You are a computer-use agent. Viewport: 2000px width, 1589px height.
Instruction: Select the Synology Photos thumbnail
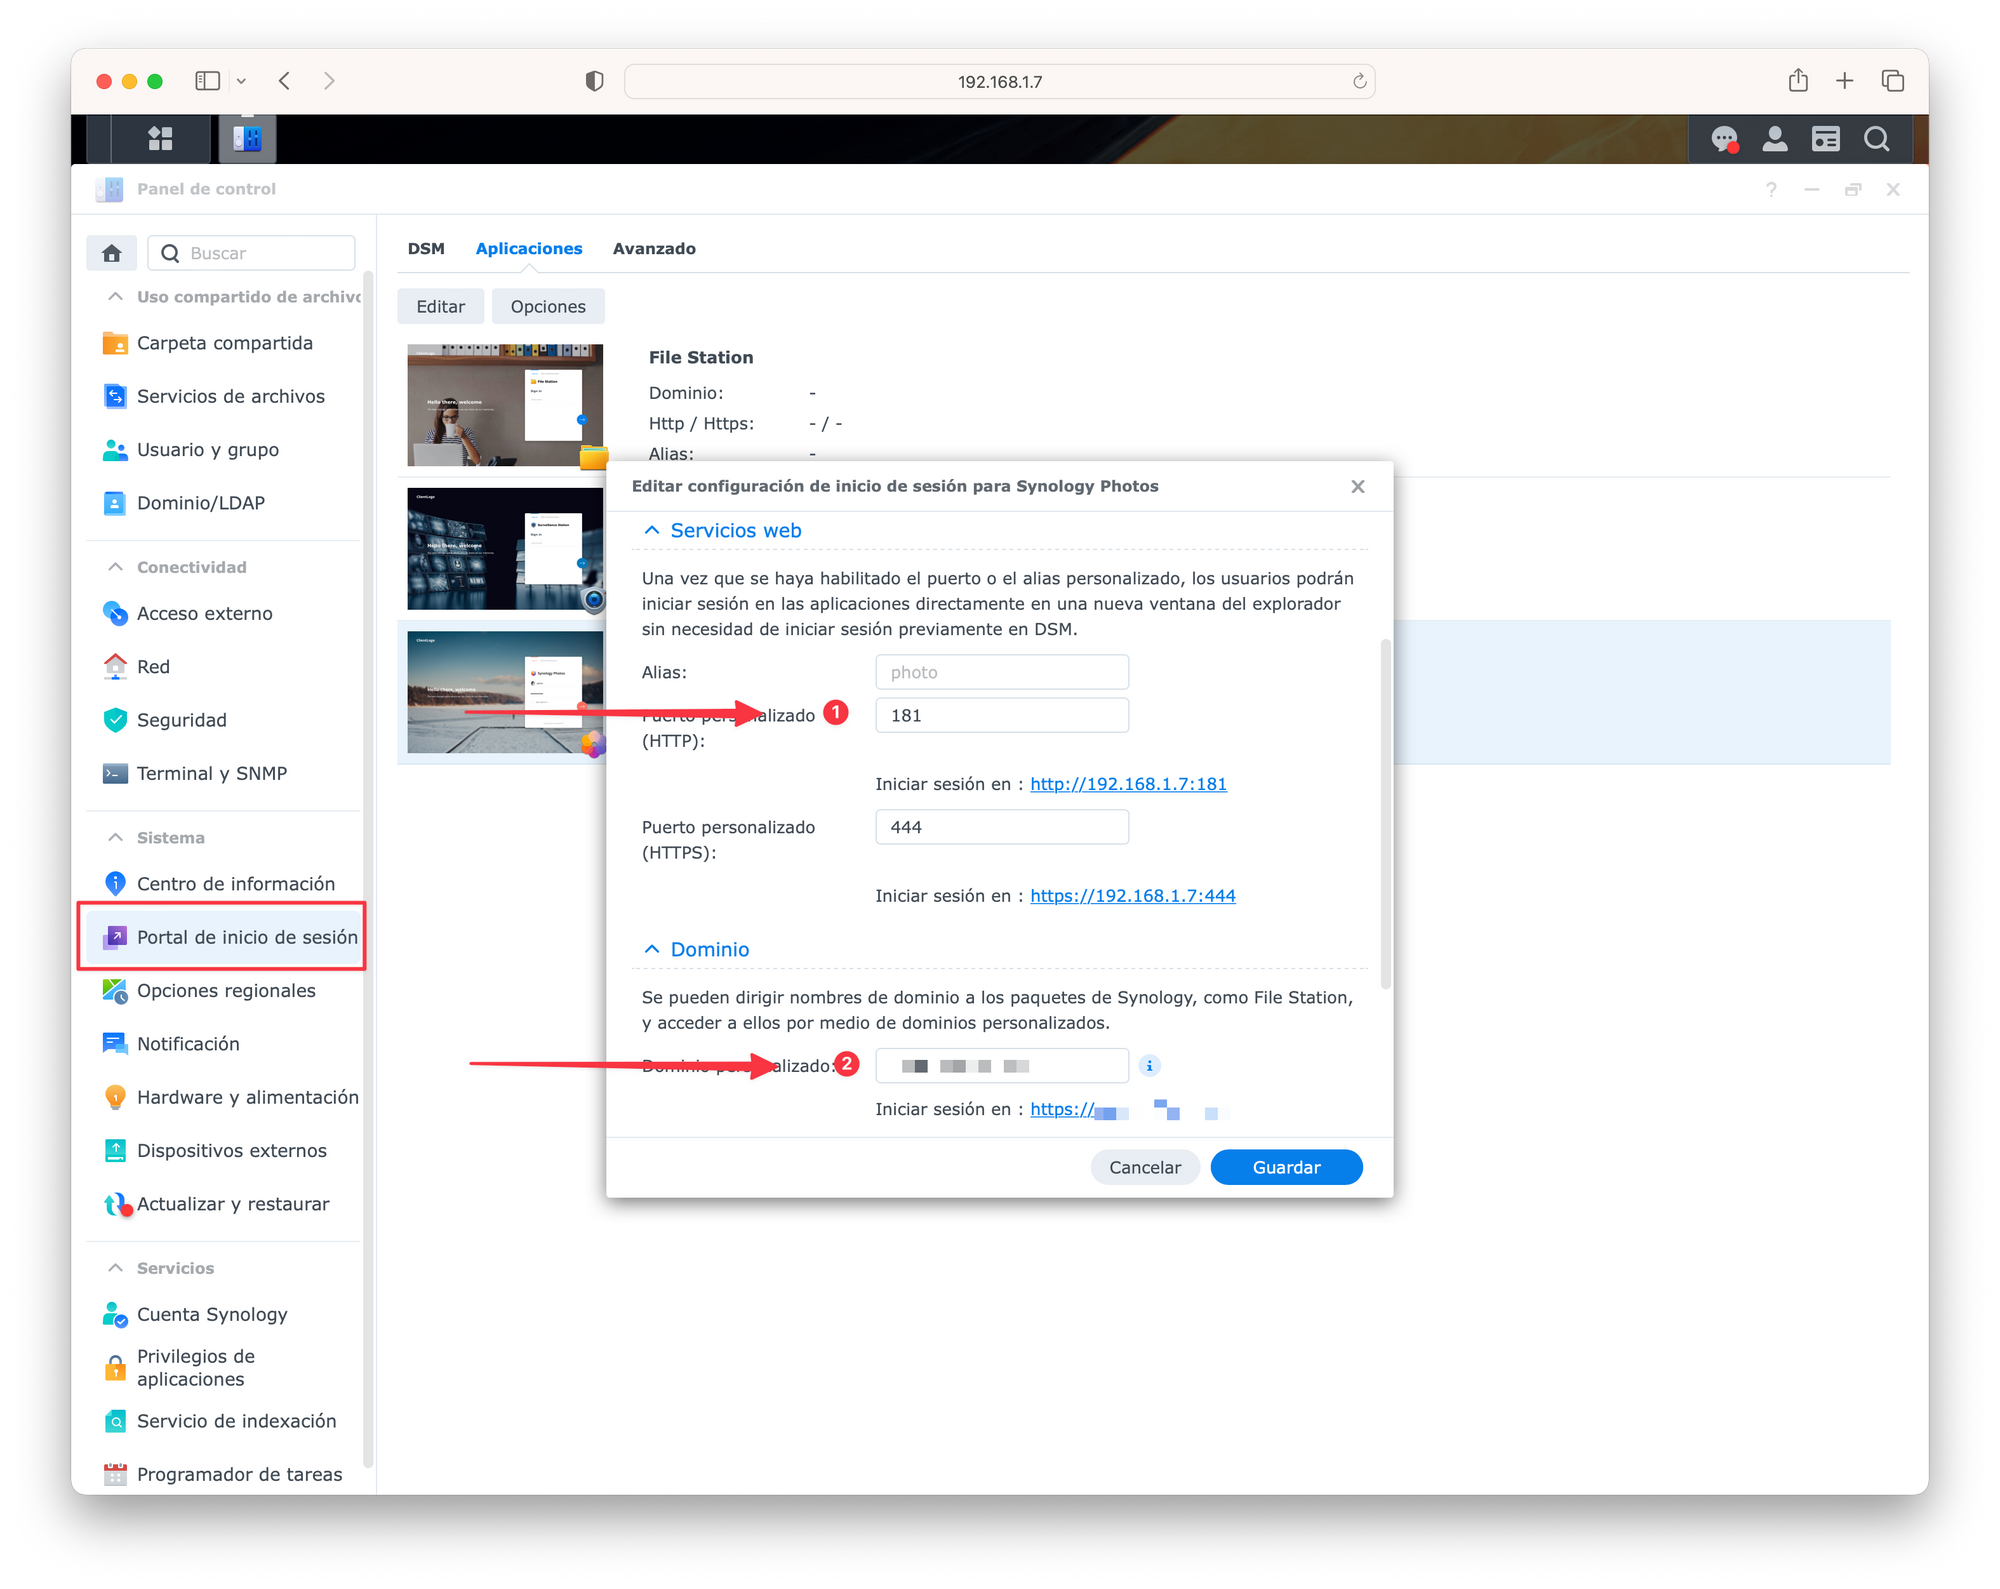(505, 692)
